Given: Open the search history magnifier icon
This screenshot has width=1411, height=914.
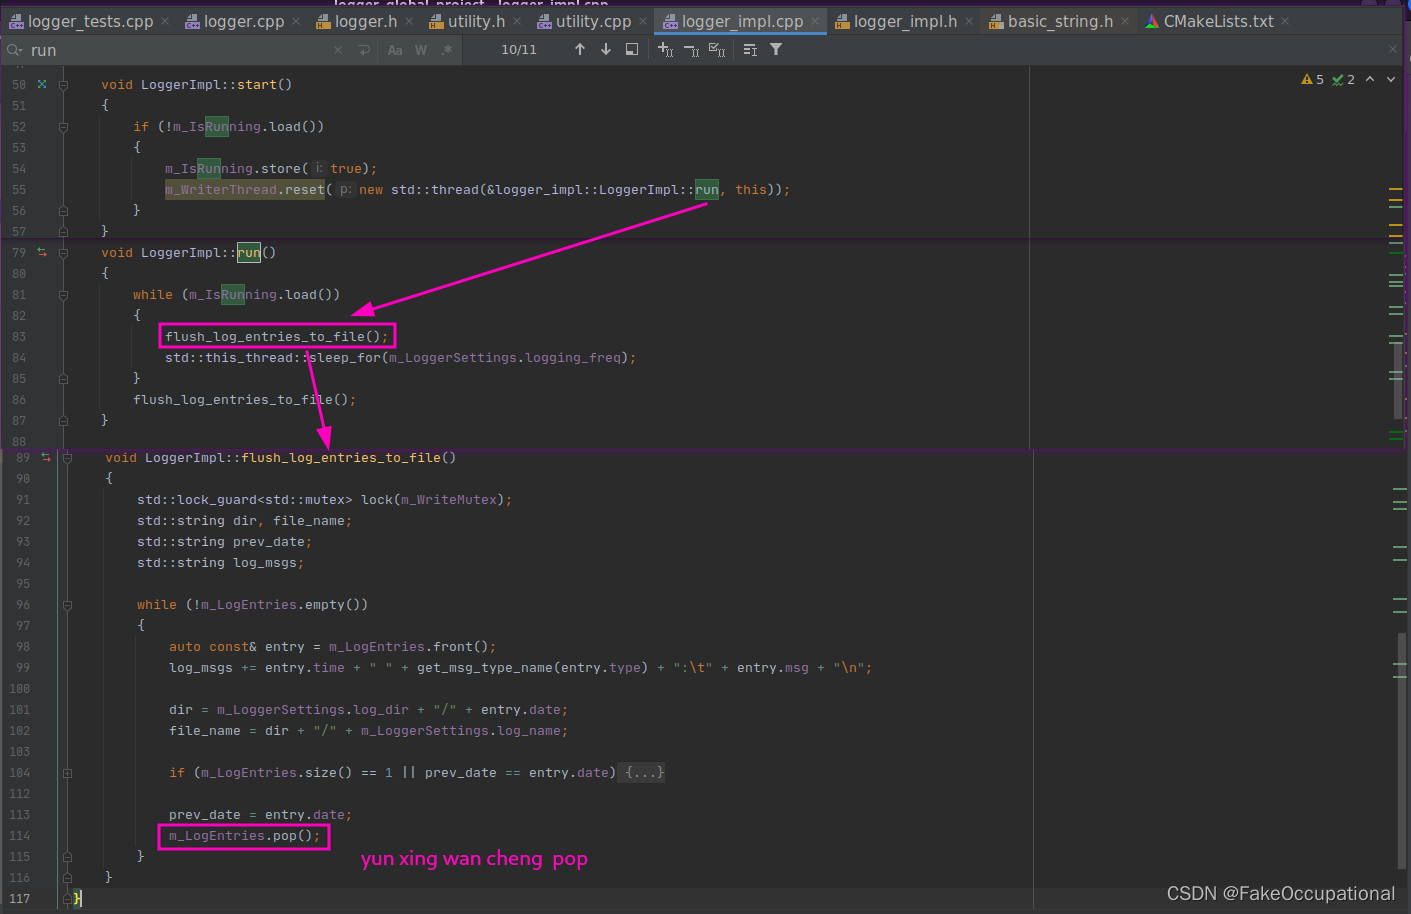Looking at the screenshot, I should 14,50.
